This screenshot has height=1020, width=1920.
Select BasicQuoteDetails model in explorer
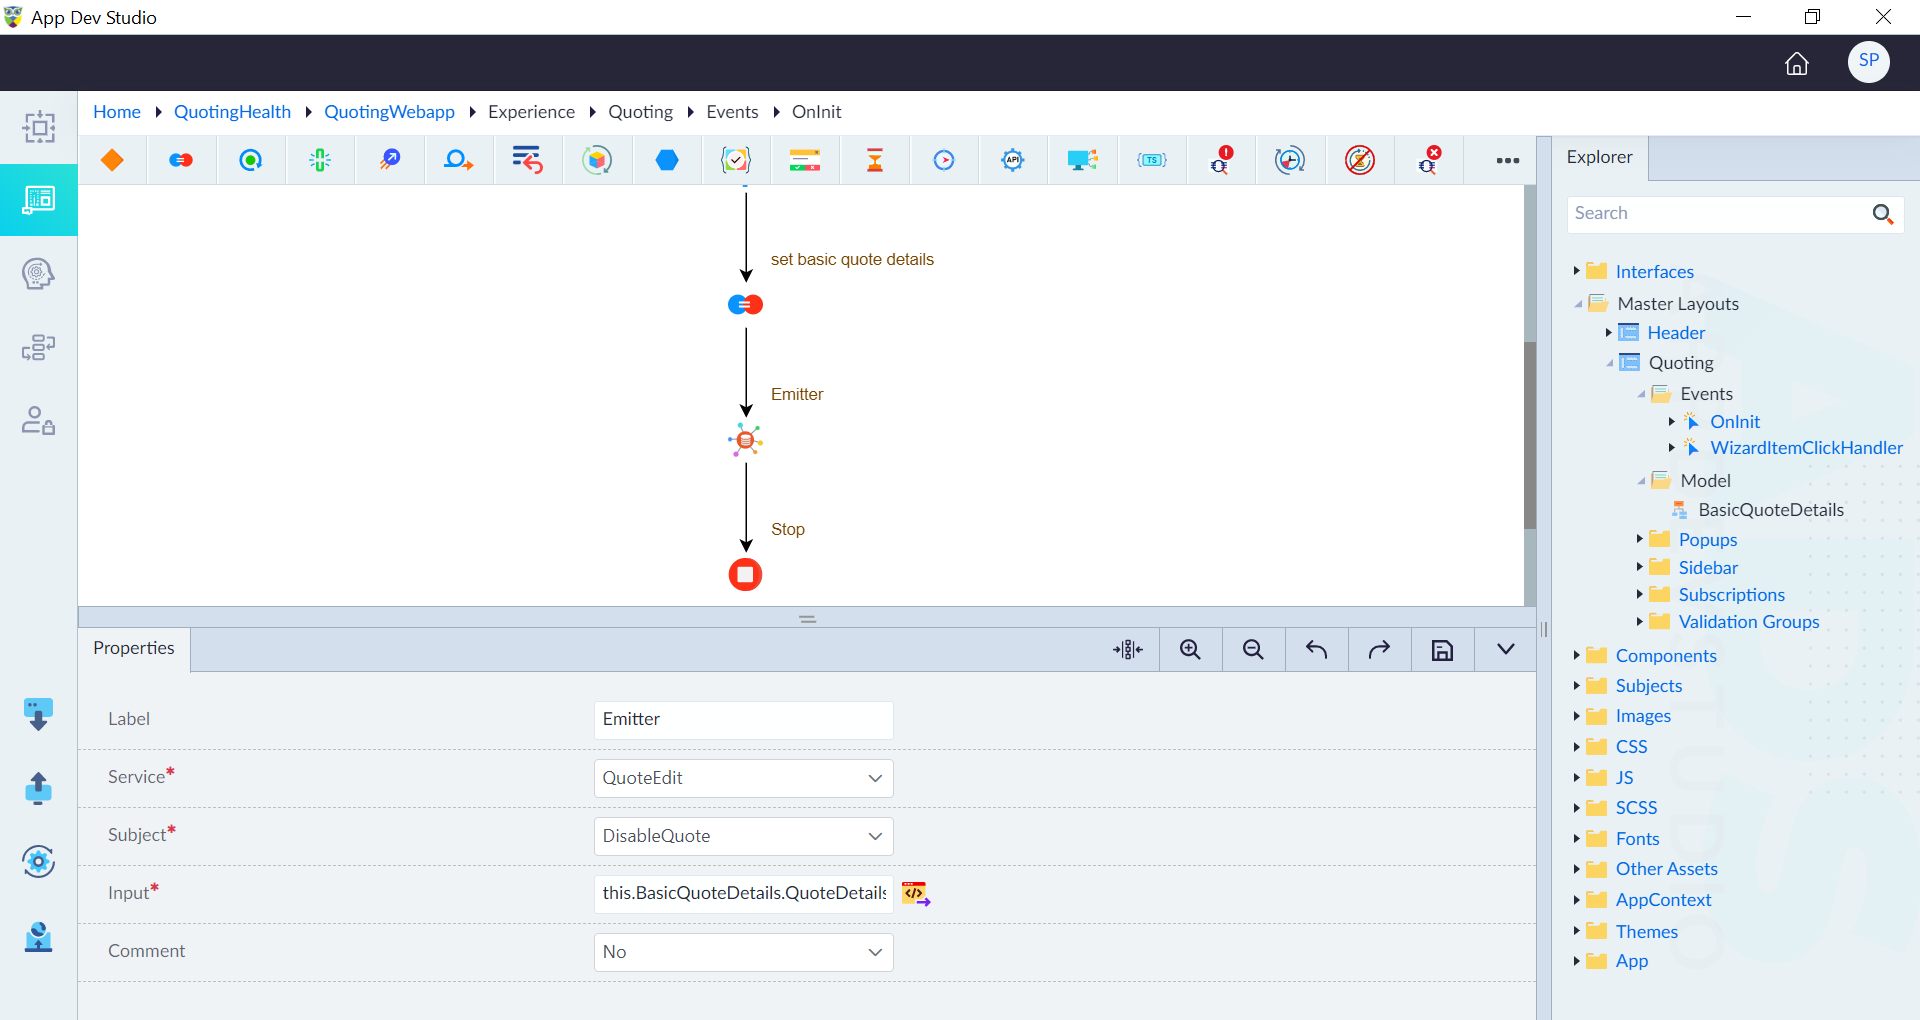point(1771,510)
